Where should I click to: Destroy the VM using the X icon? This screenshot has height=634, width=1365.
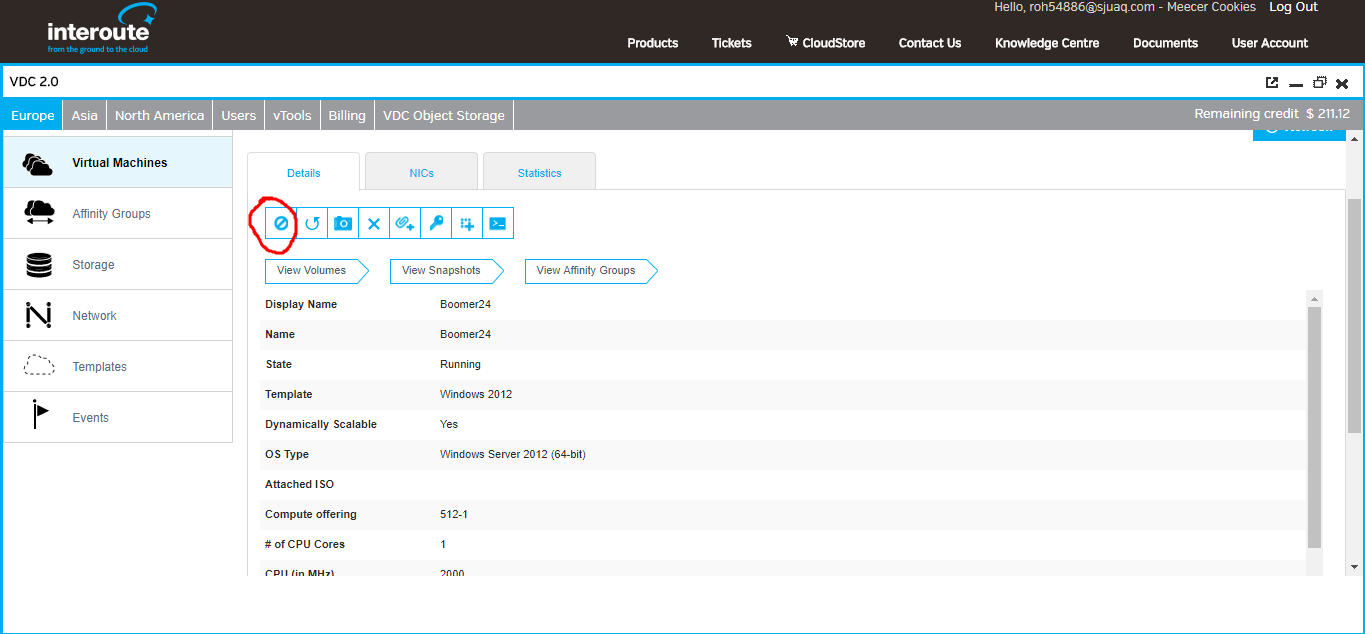click(x=374, y=224)
